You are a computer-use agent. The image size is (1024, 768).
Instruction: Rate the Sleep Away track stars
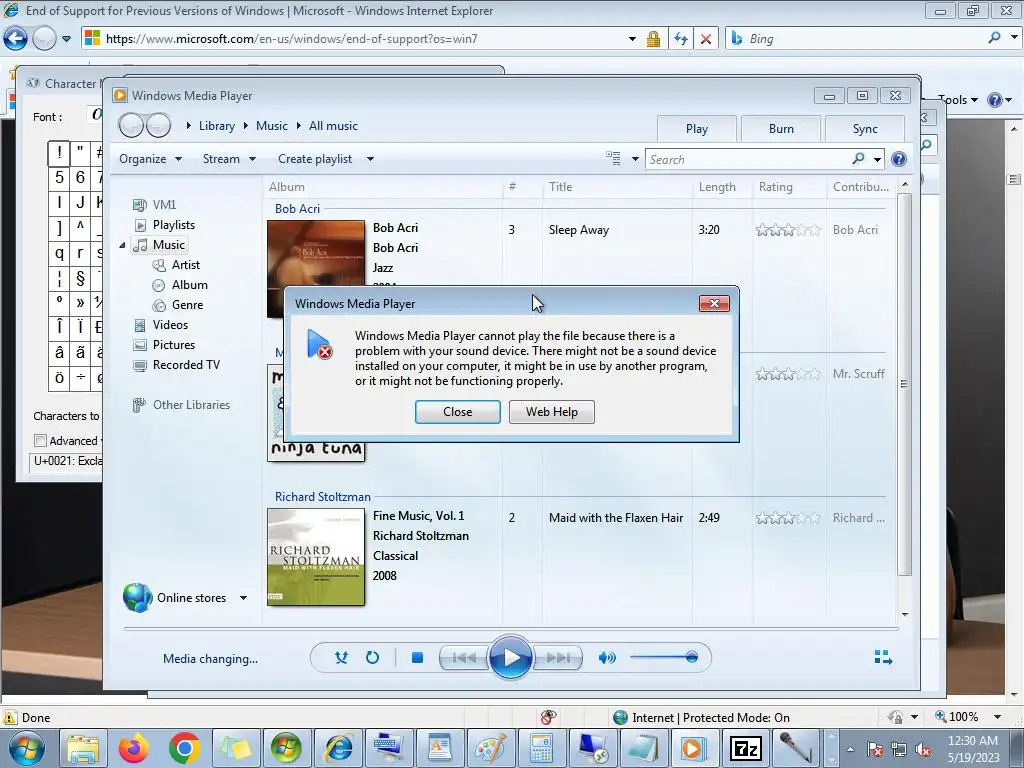coord(788,230)
